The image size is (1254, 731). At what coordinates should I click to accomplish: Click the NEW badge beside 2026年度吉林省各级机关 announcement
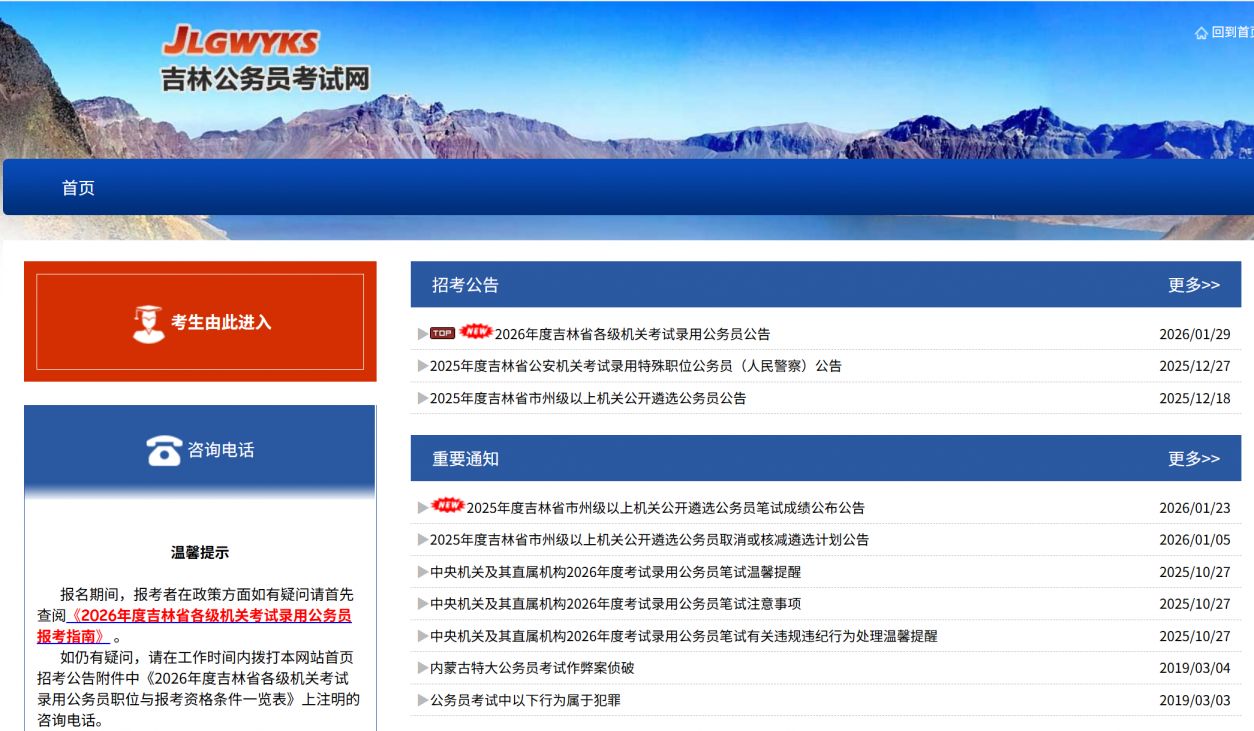click(x=476, y=331)
